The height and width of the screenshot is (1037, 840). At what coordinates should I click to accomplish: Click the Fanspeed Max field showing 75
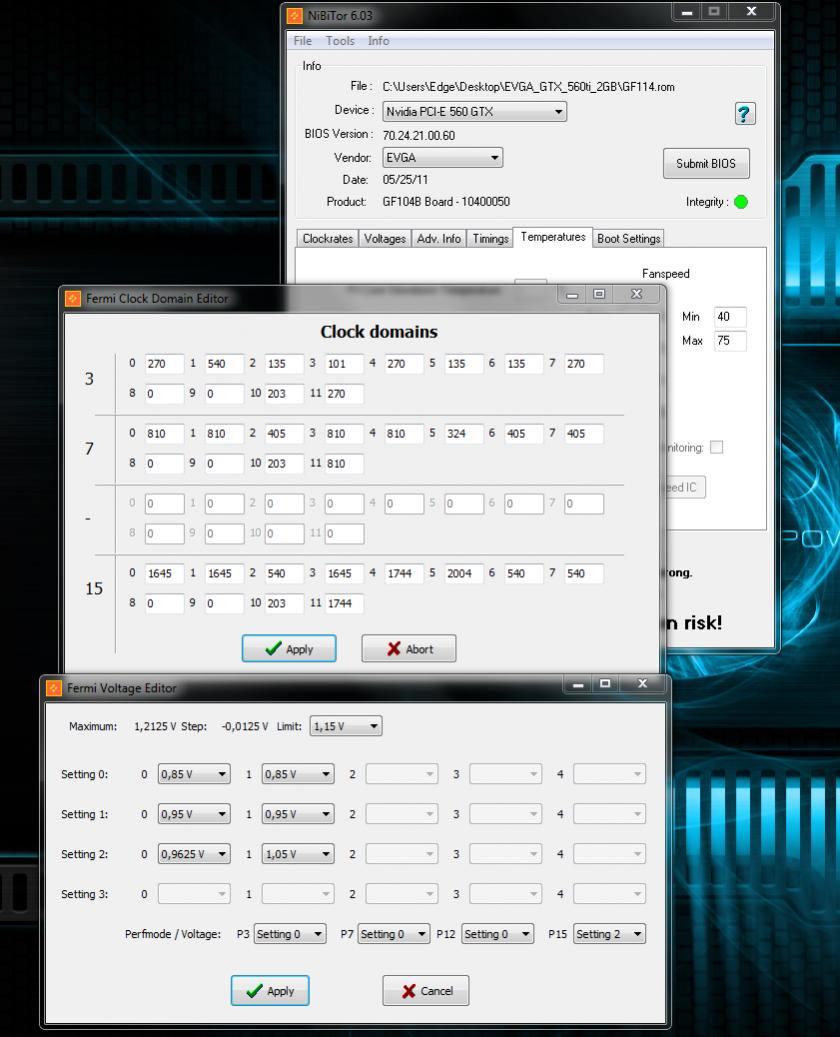(730, 341)
